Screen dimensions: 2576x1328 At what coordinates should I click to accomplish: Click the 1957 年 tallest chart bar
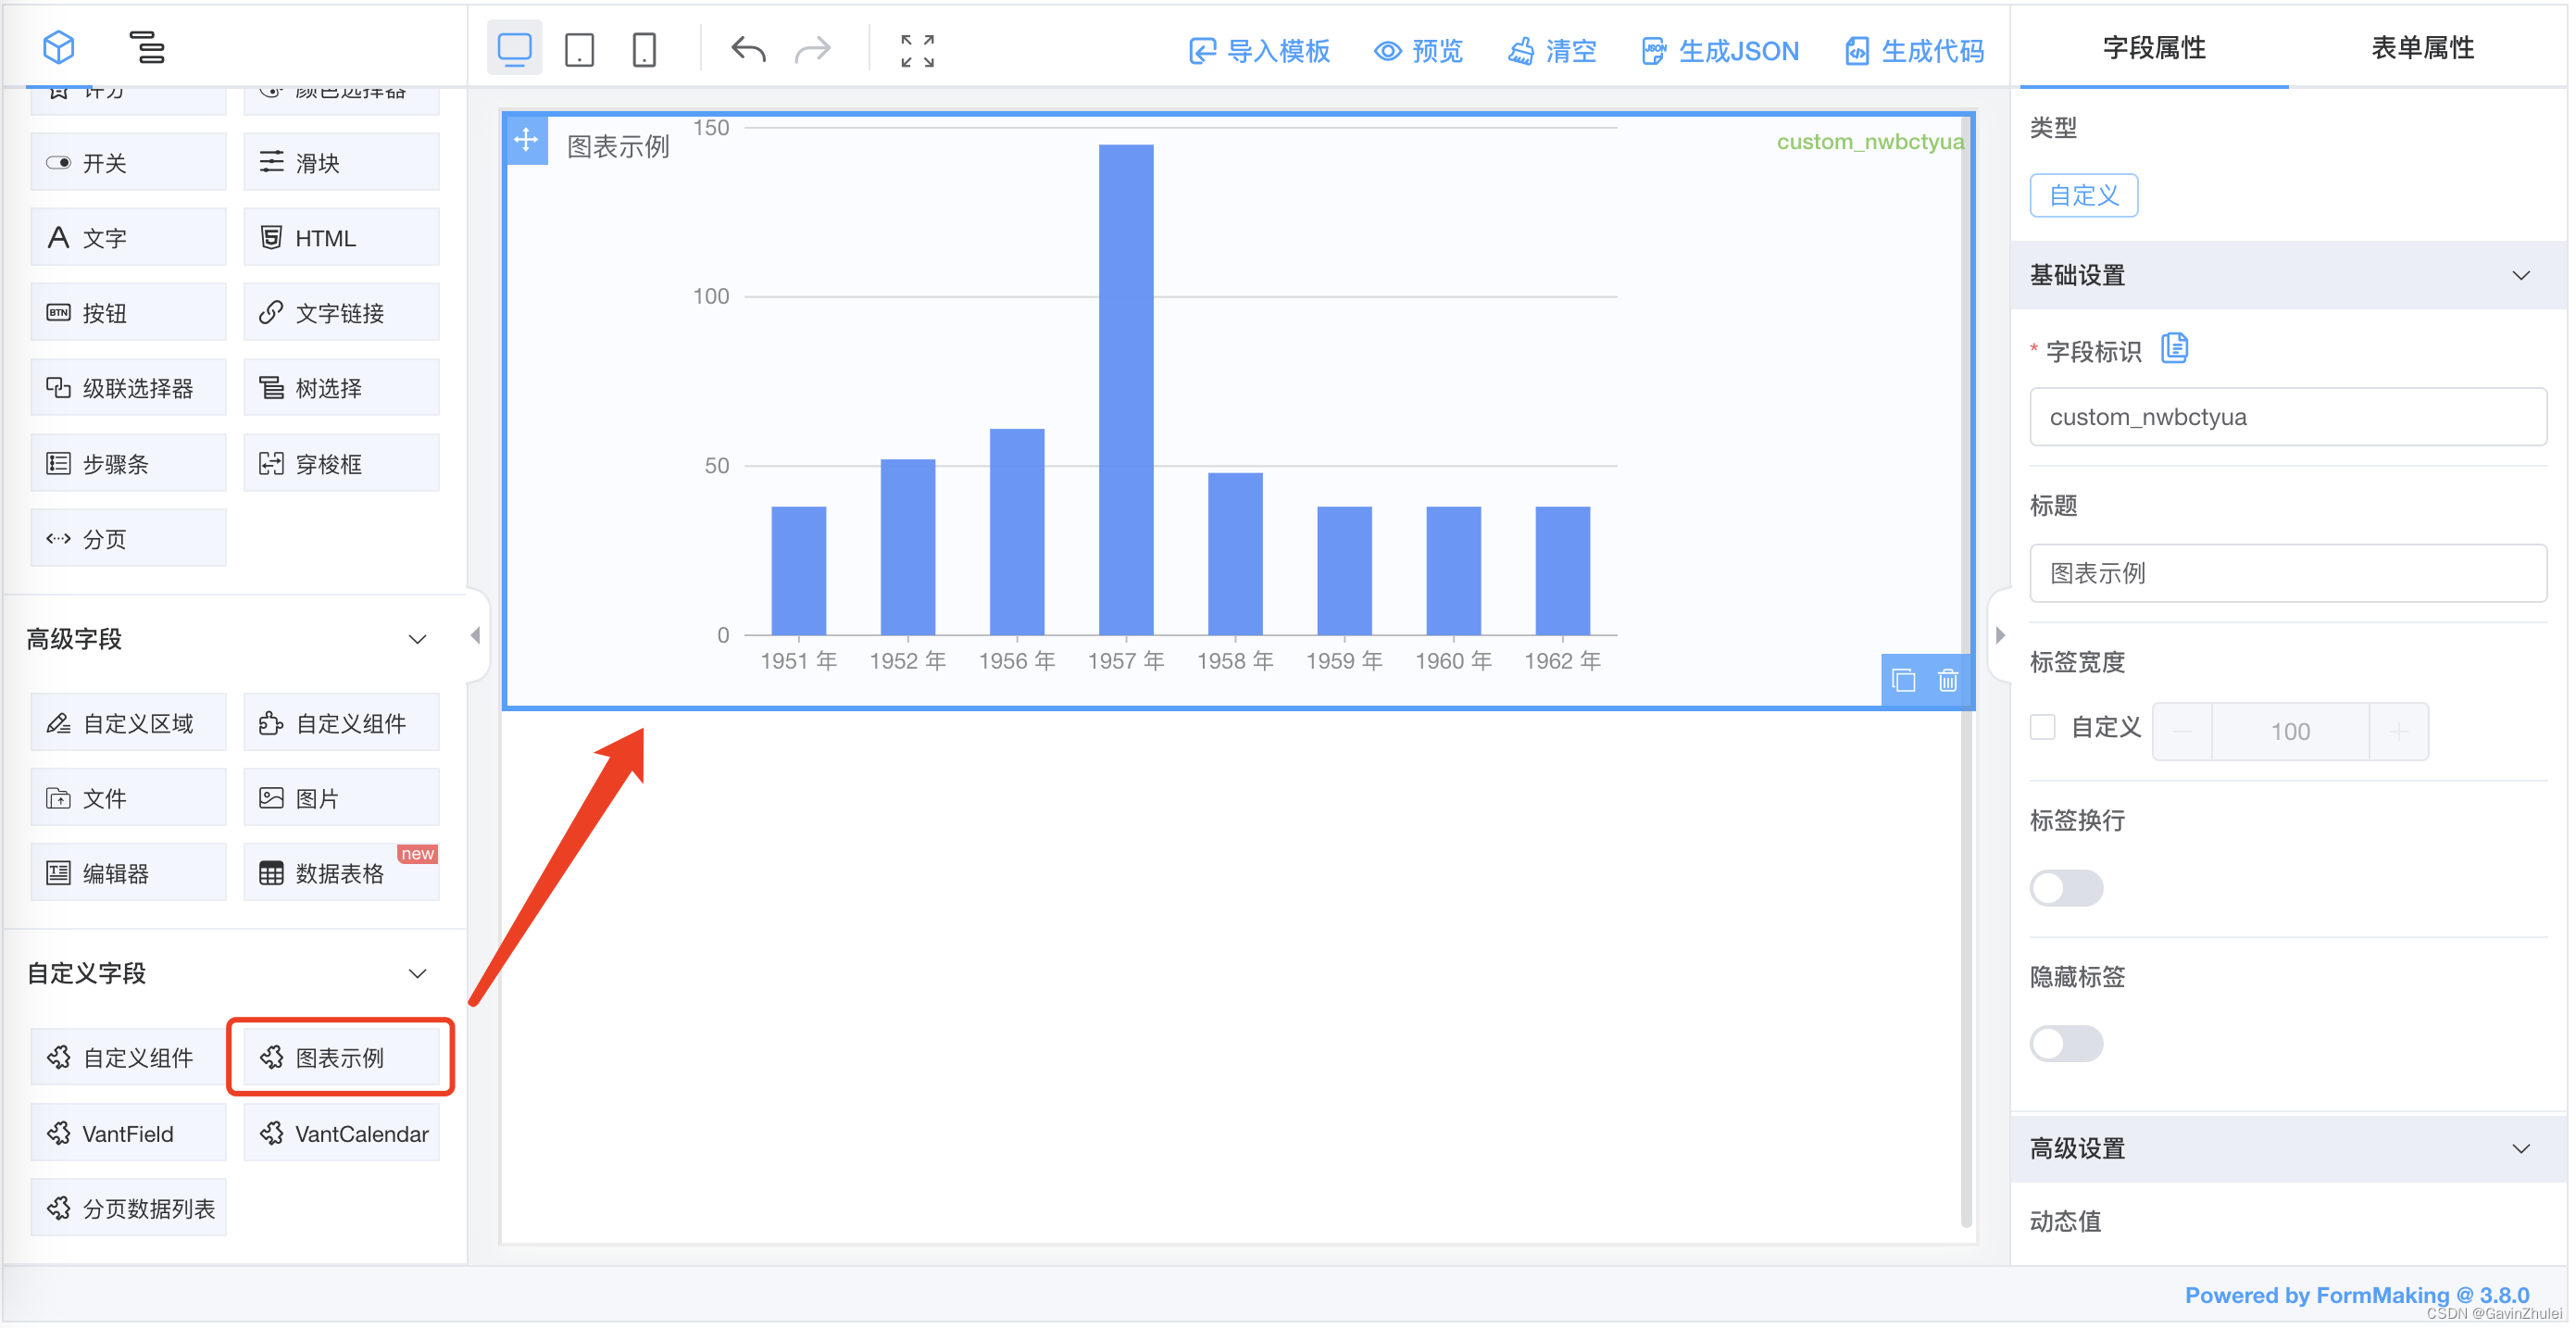click(x=1126, y=390)
